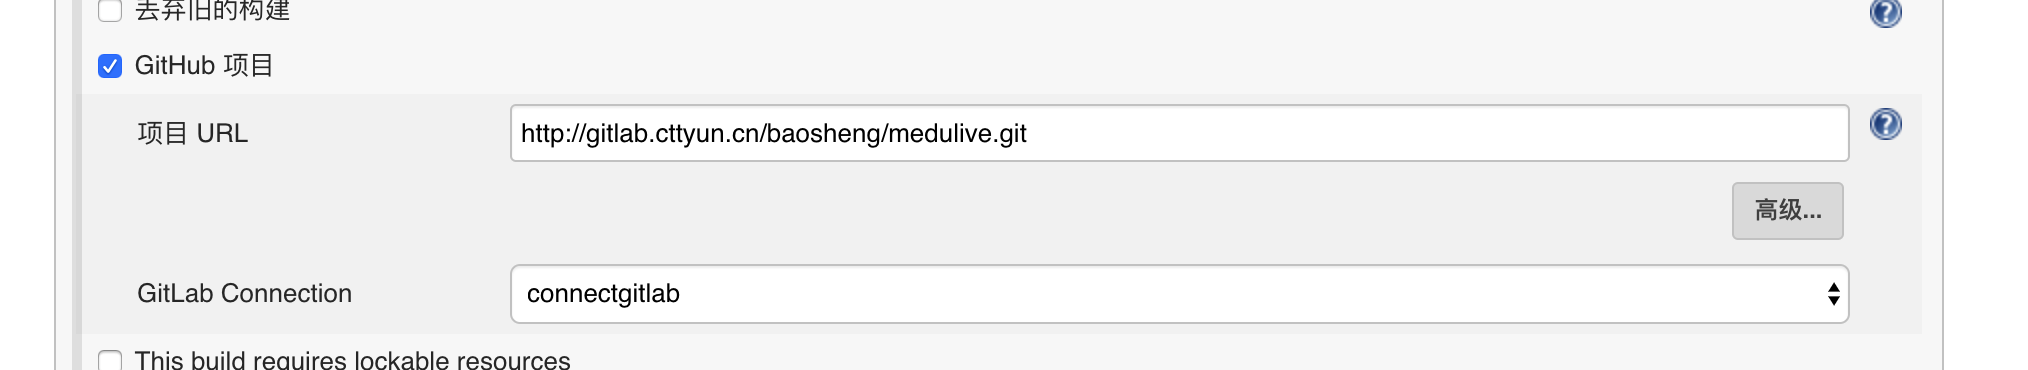
Task: Select the connectgitlab value text
Action: click(x=603, y=294)
